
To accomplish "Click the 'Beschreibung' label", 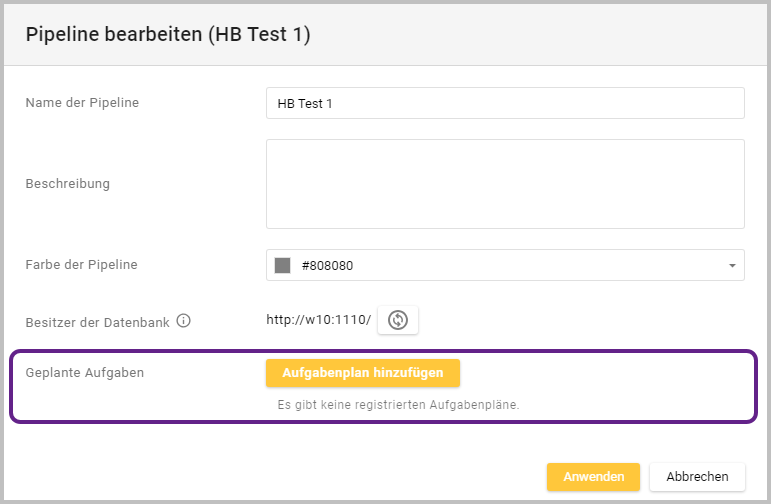I will 67,184.
